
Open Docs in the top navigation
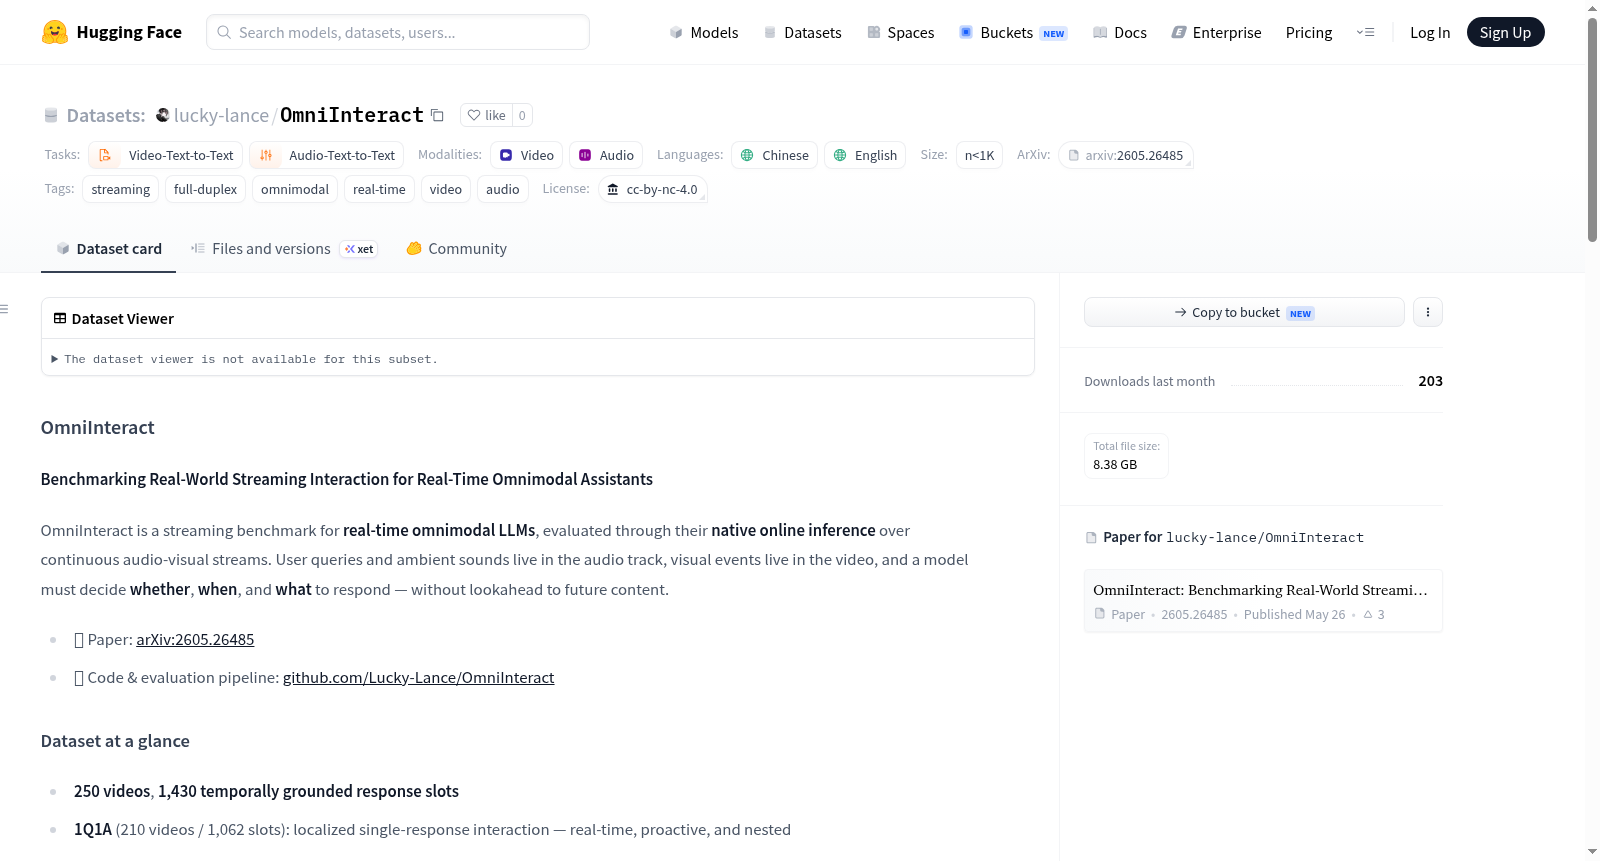pos(1120,32)
